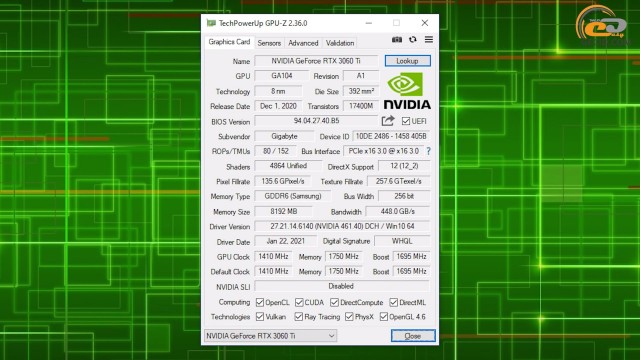Click the Default Clock field 1410 MHz
Viewport: 640px width, 360px height.
(x=273, y=271)
